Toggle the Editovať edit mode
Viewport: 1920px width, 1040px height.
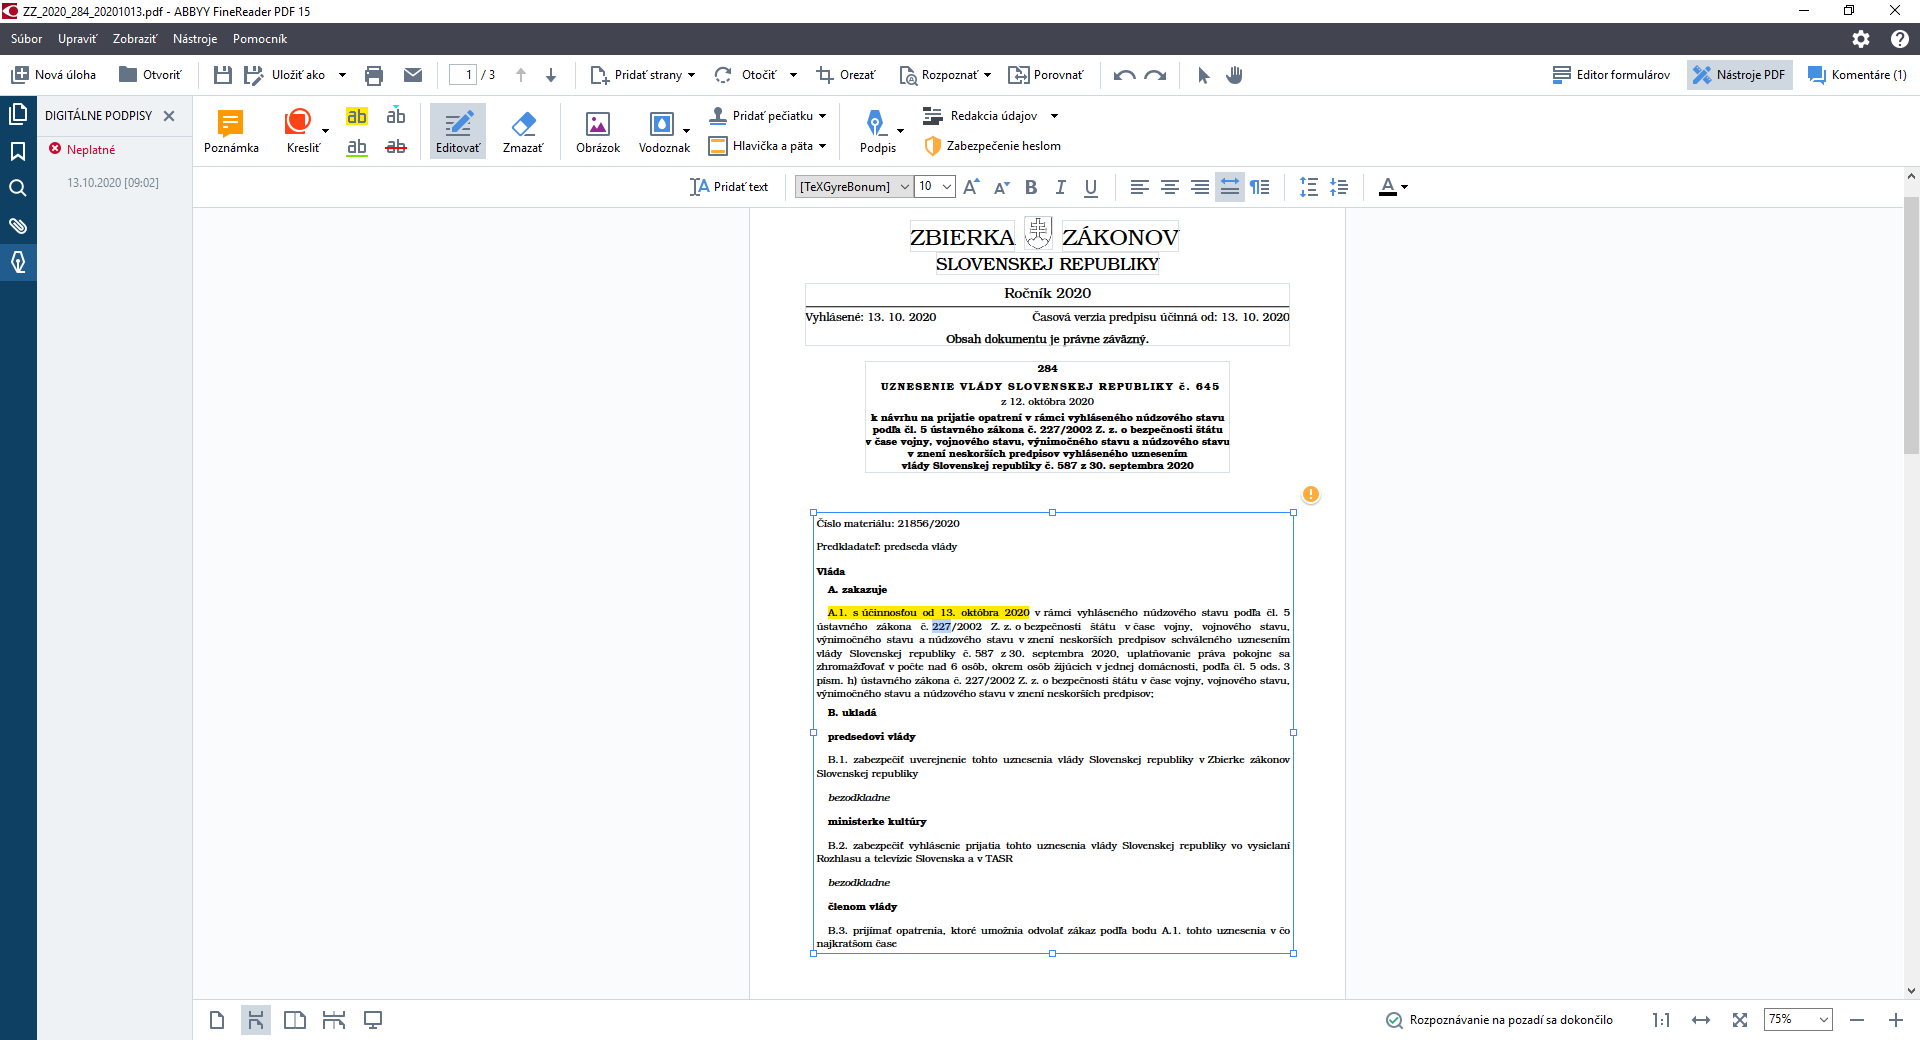pyautogui.click(x=458, y=131)
